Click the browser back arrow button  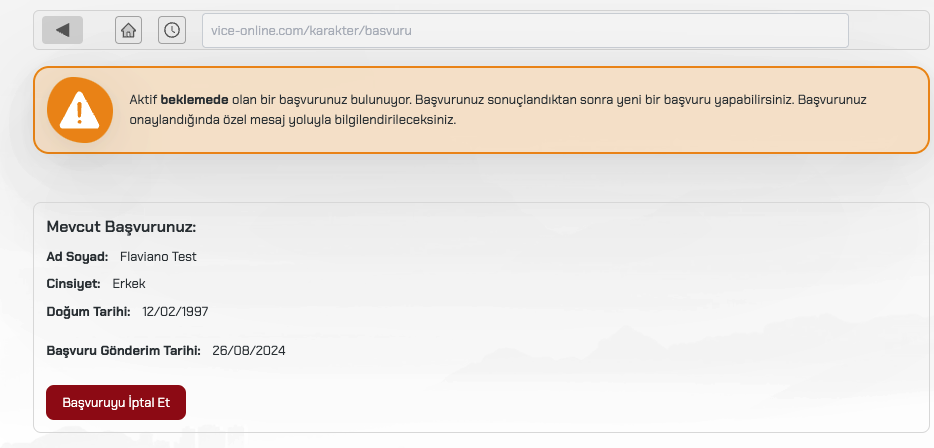point(62,30)
